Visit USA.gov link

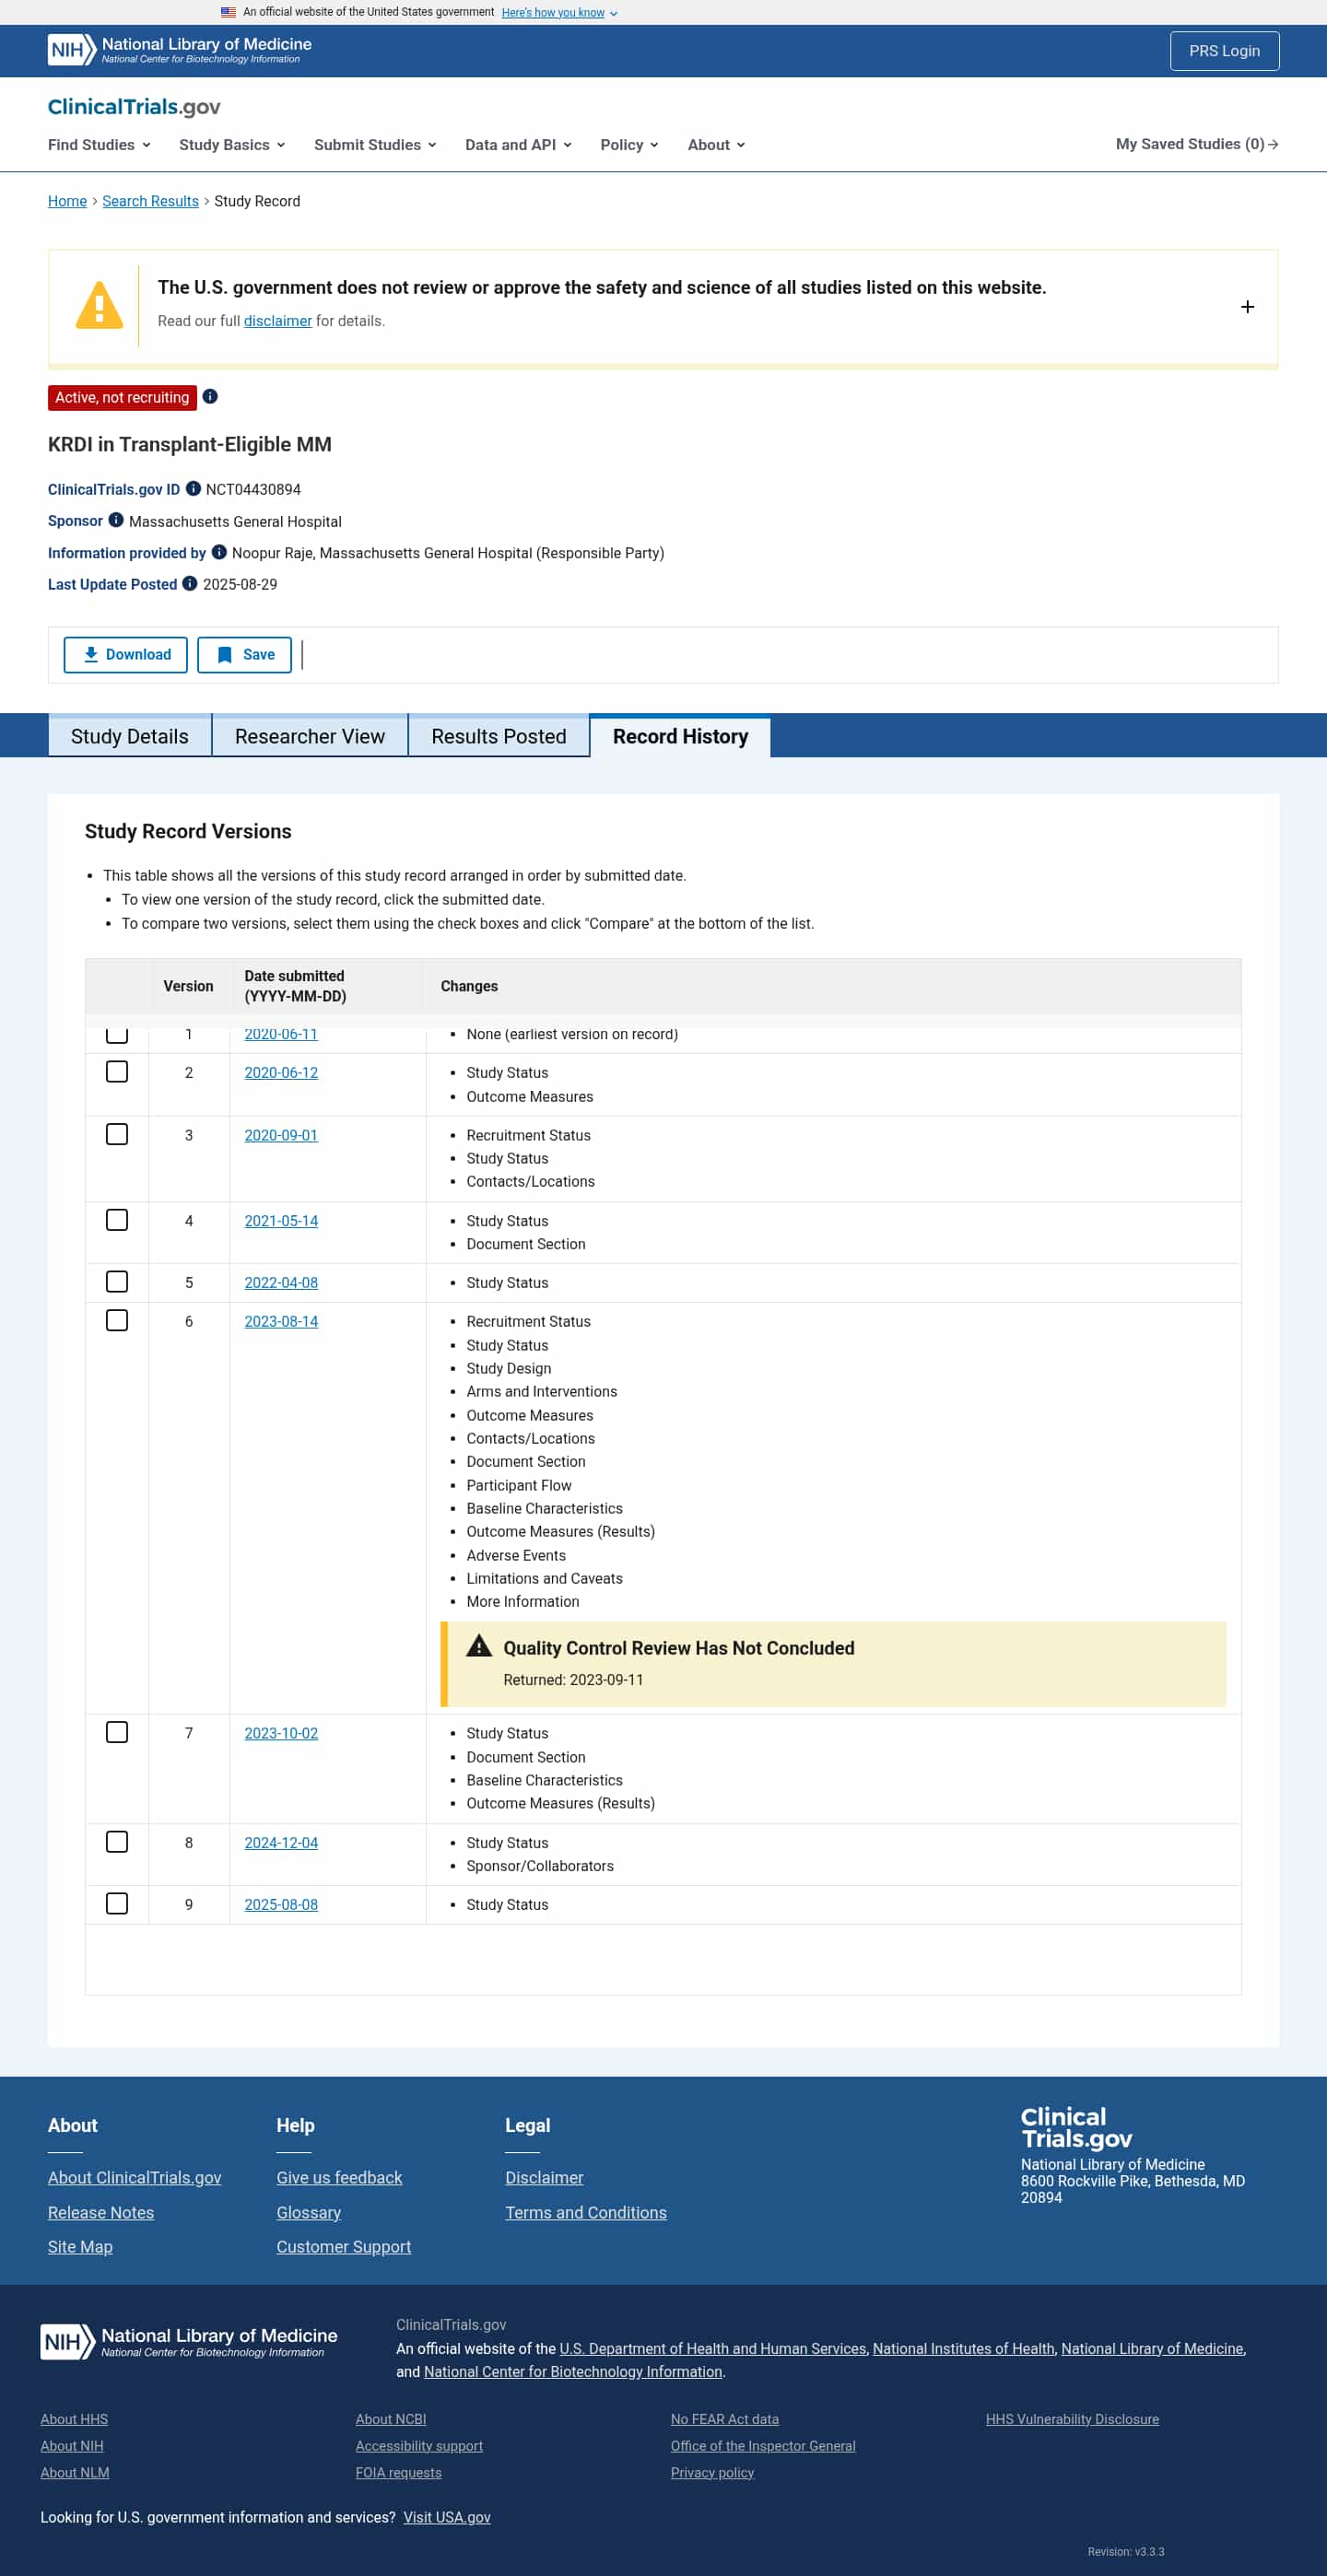coord(447,2517)
